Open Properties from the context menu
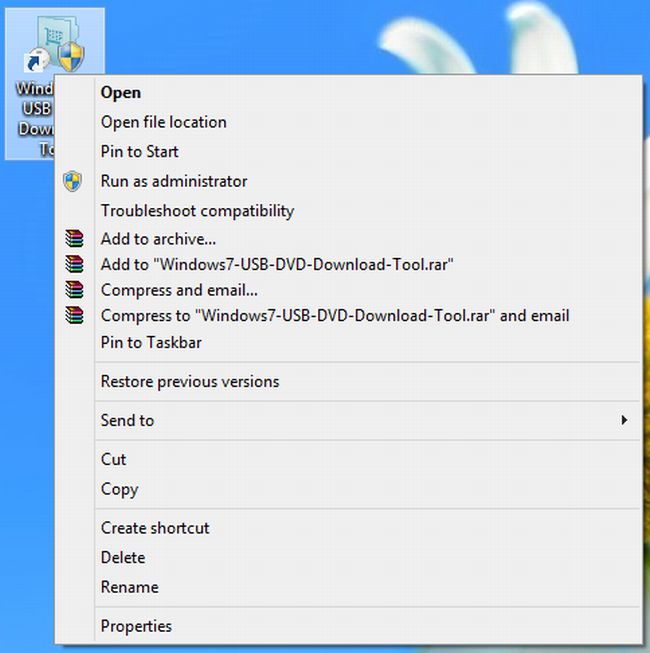Viewport: 650px width, 653px height. click(348, 626)
